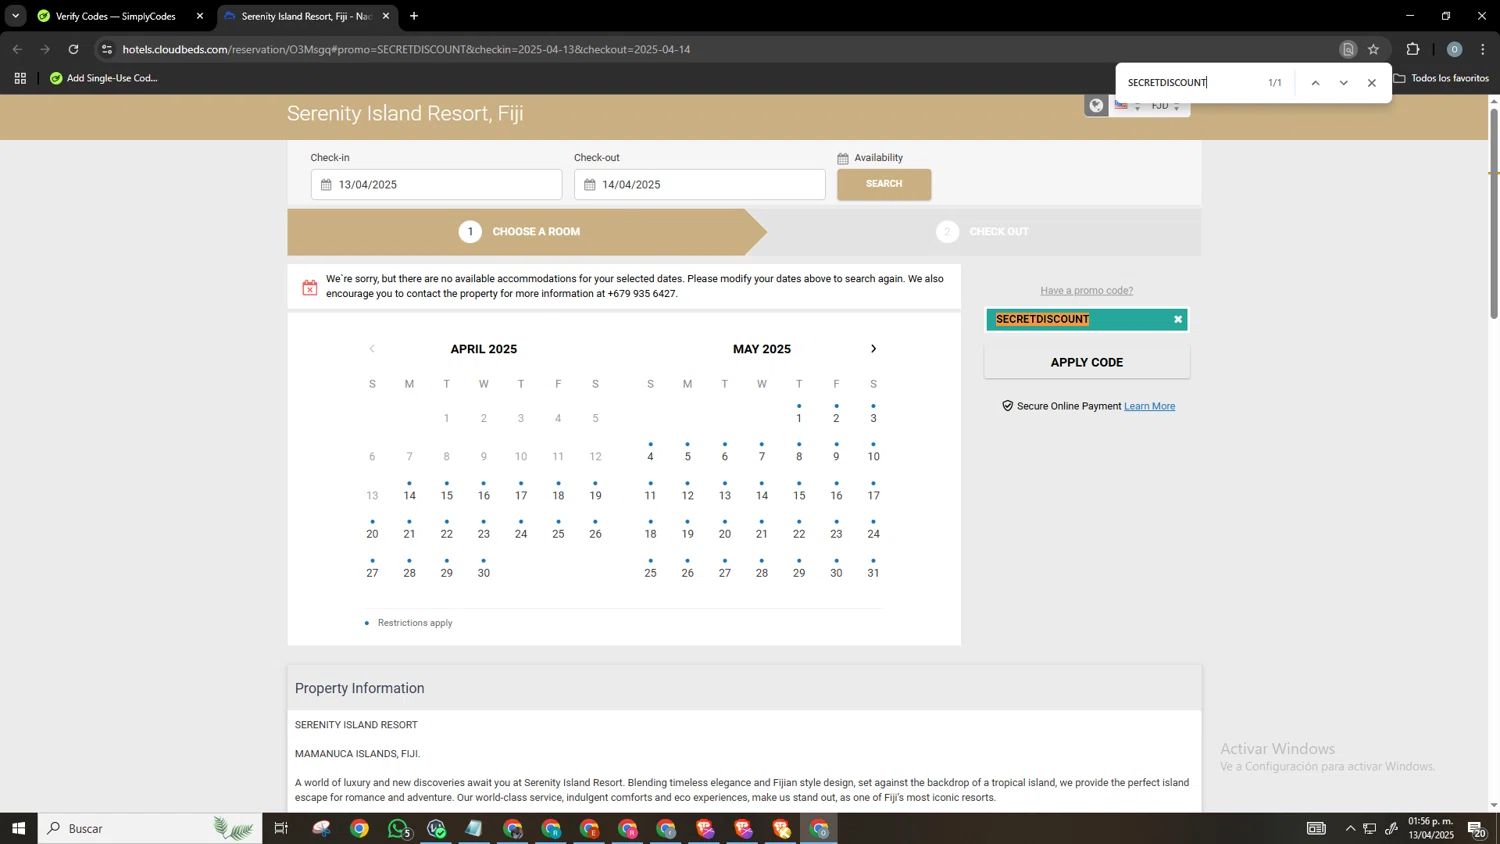This screenshot has height=844, width=1500.
Task: Select the Check Out step
Action: point(982,232)
